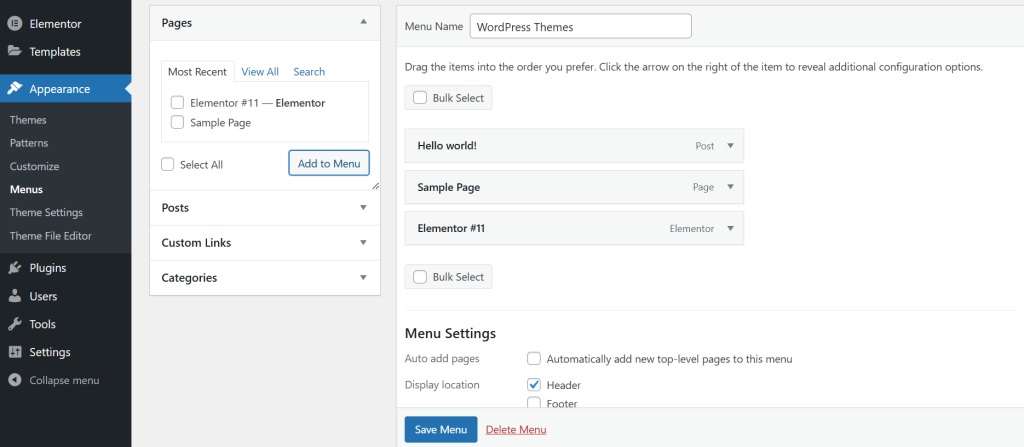Enable automatically add new top-level pages
This screenshot has height=447, width=1024.
[534, 358]
